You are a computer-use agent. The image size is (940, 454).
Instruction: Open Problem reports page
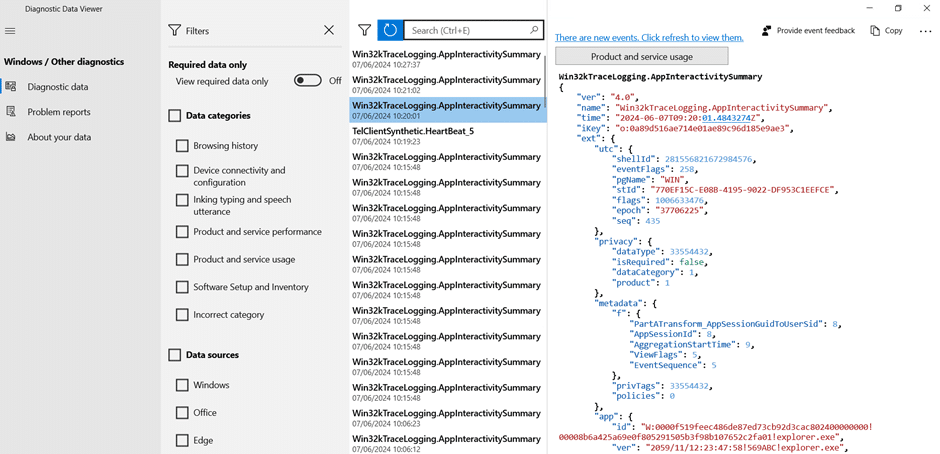click(59, 112)
